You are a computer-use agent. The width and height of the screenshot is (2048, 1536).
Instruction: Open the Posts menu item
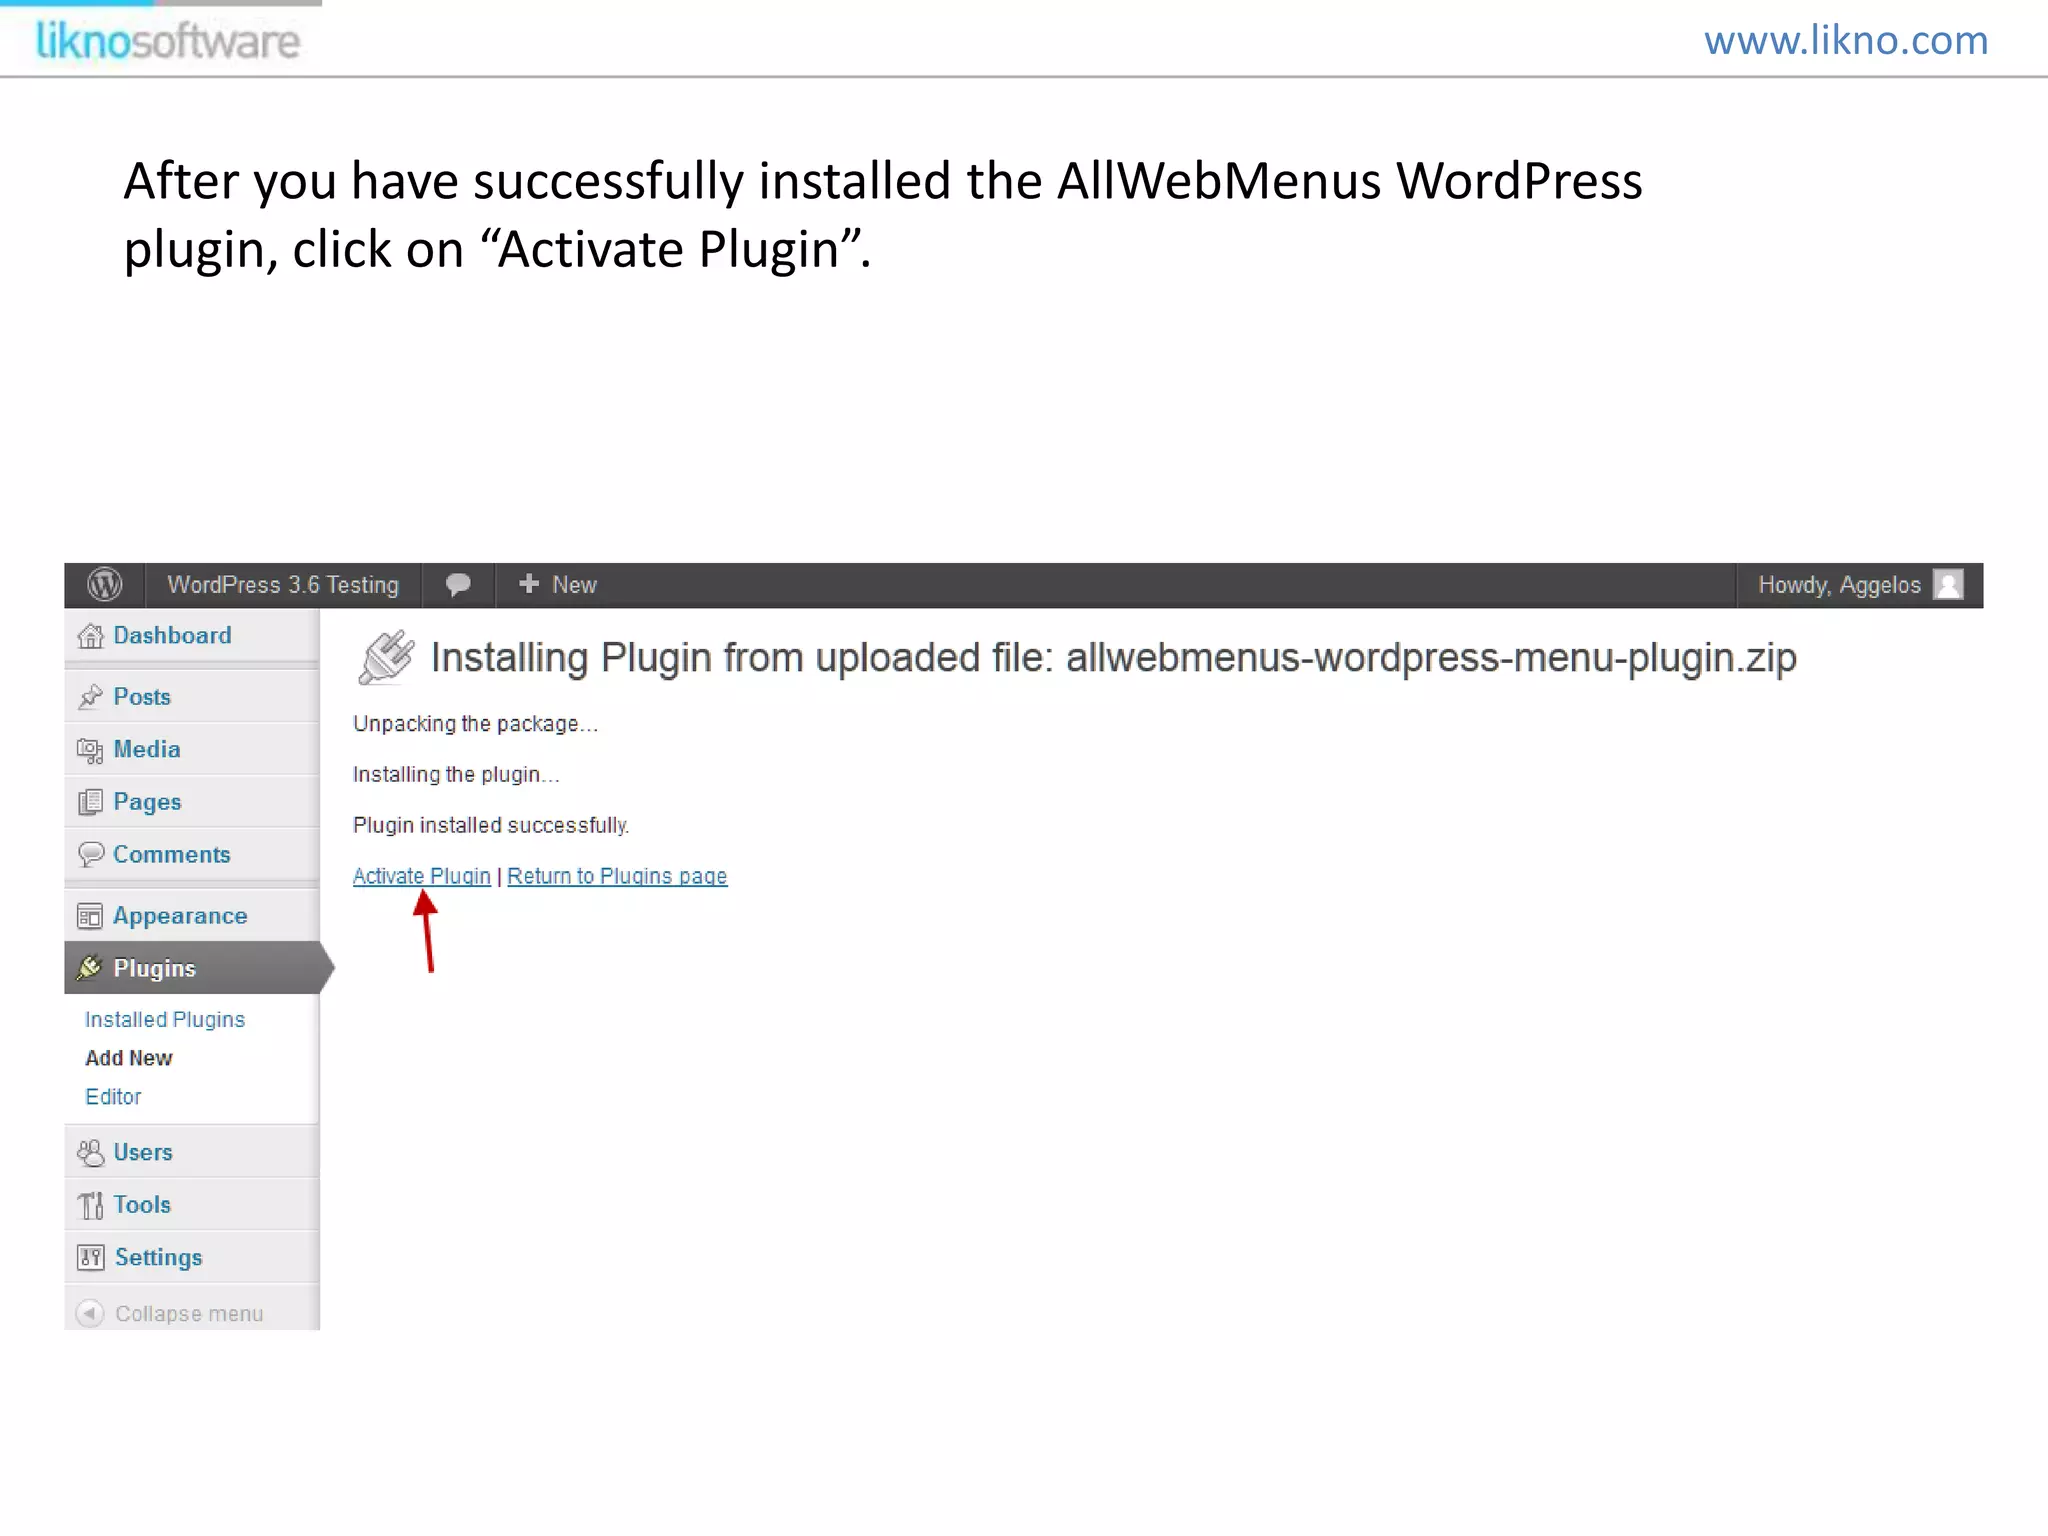coord(142,697)
